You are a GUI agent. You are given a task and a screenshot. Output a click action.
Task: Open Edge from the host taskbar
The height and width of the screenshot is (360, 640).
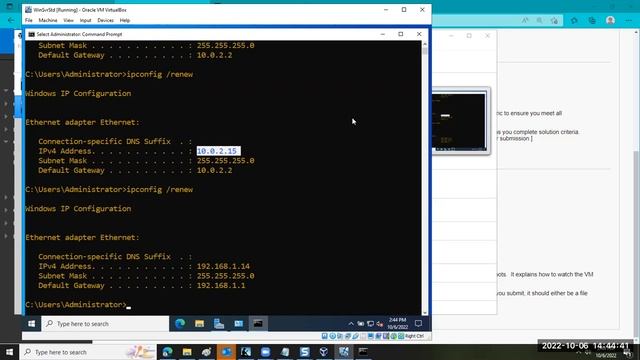[167, 352]
